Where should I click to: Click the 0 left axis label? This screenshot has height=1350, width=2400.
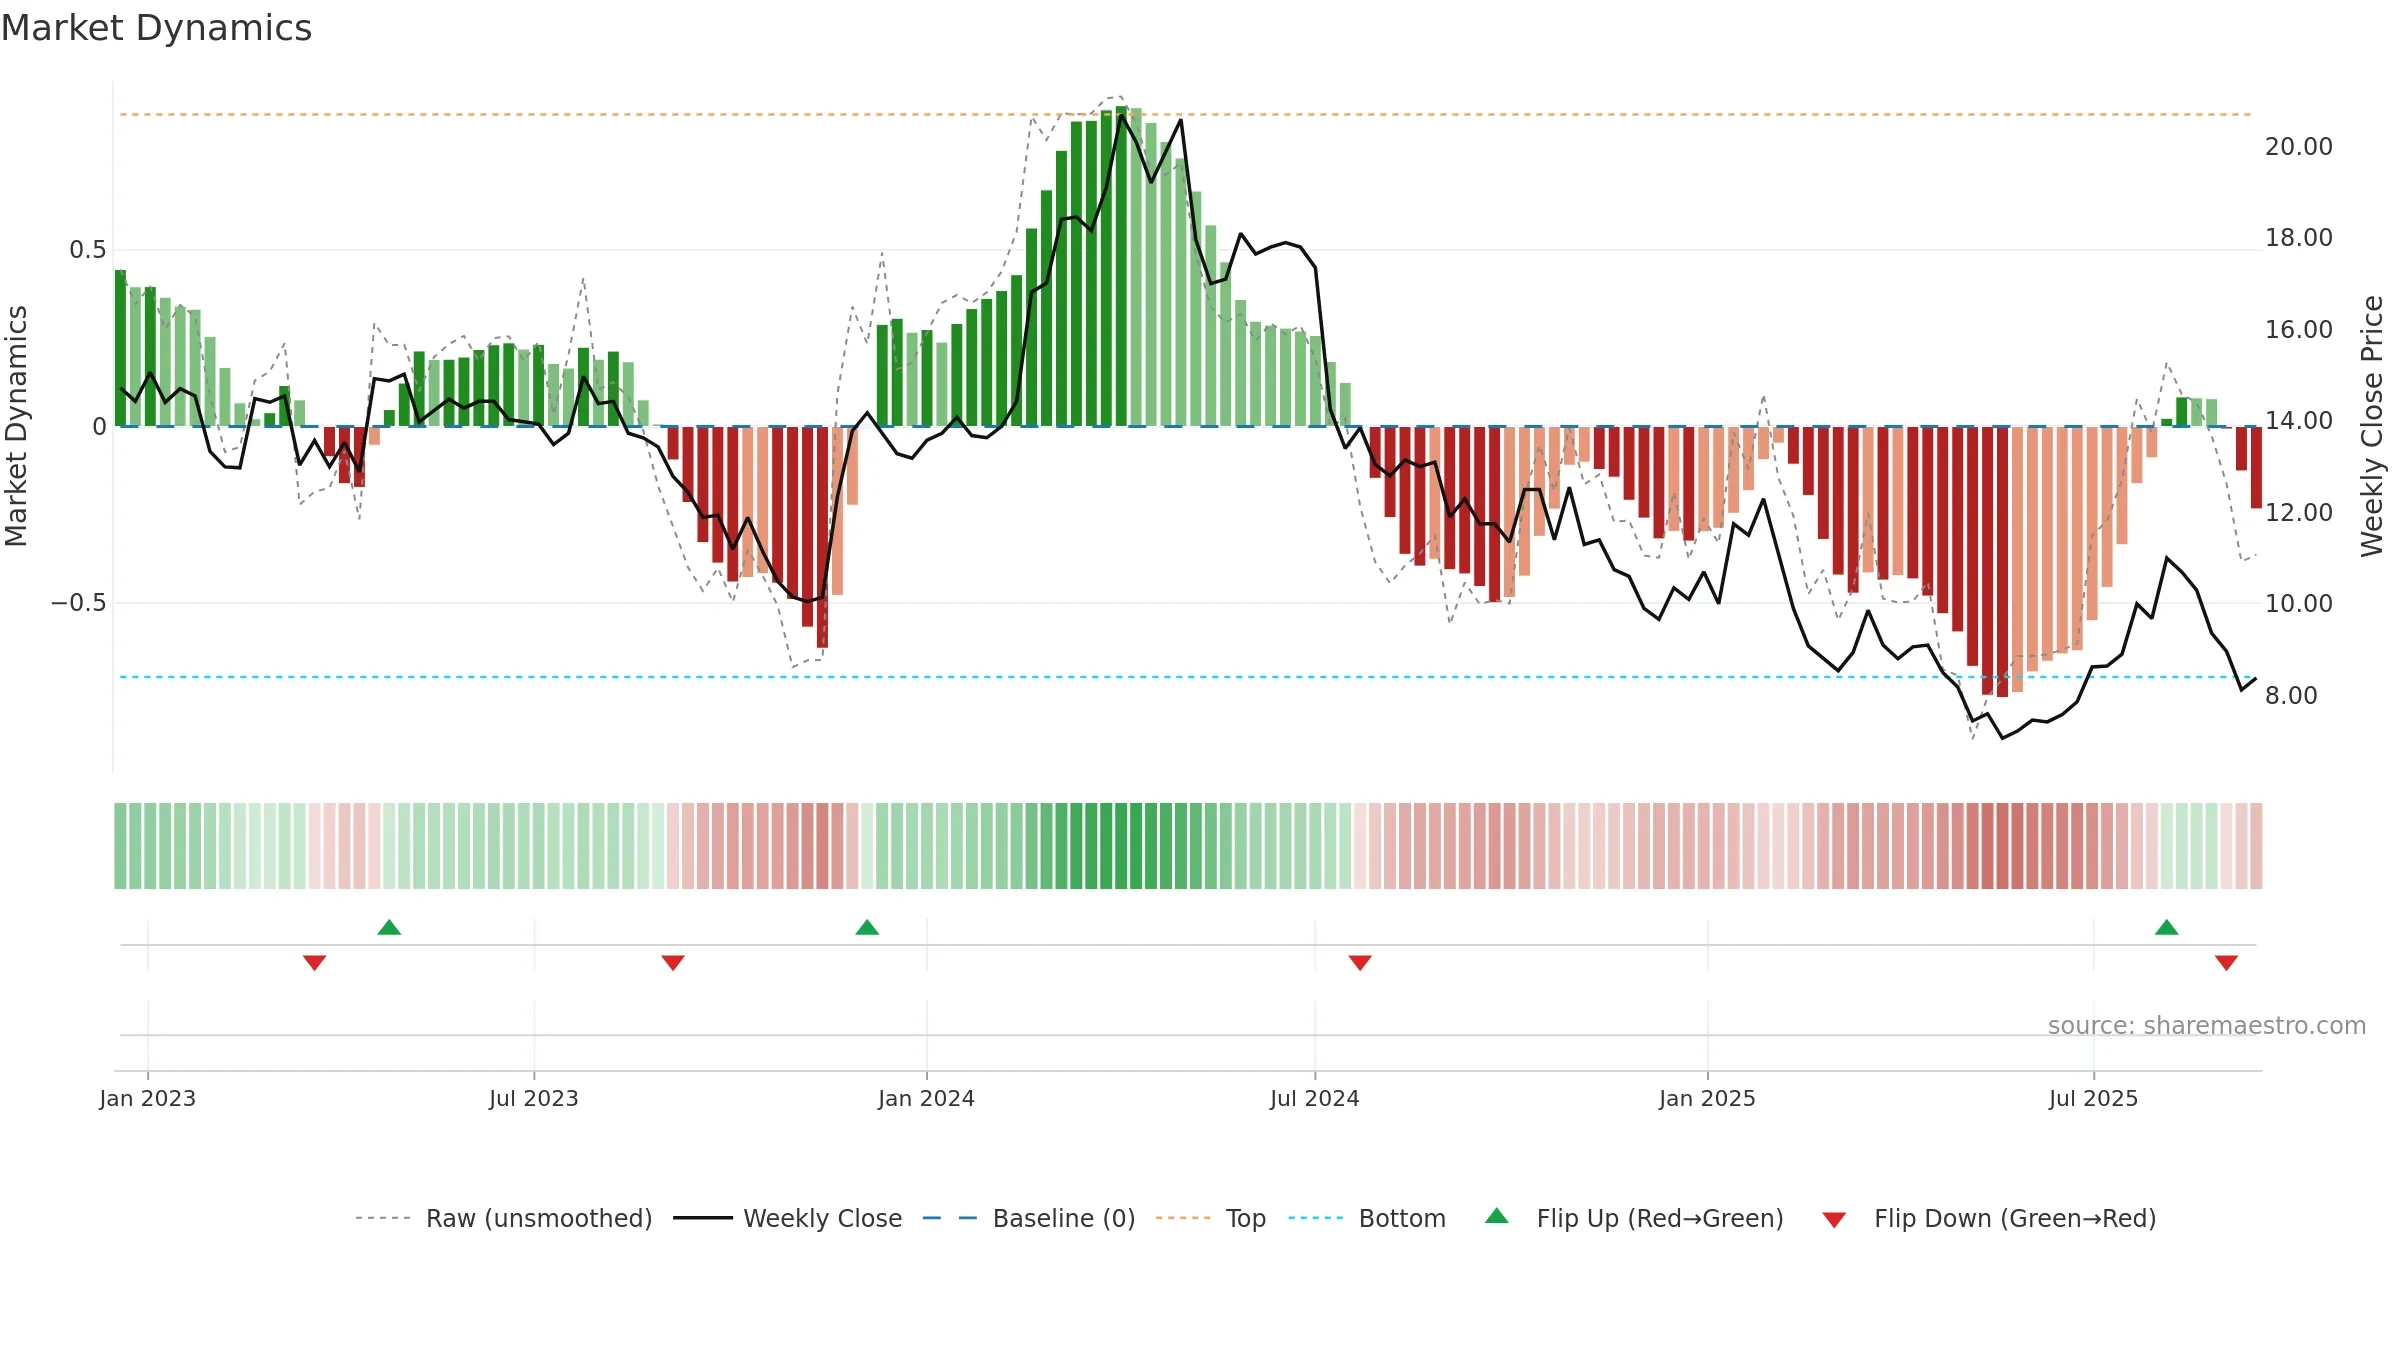tap(100, 427)
